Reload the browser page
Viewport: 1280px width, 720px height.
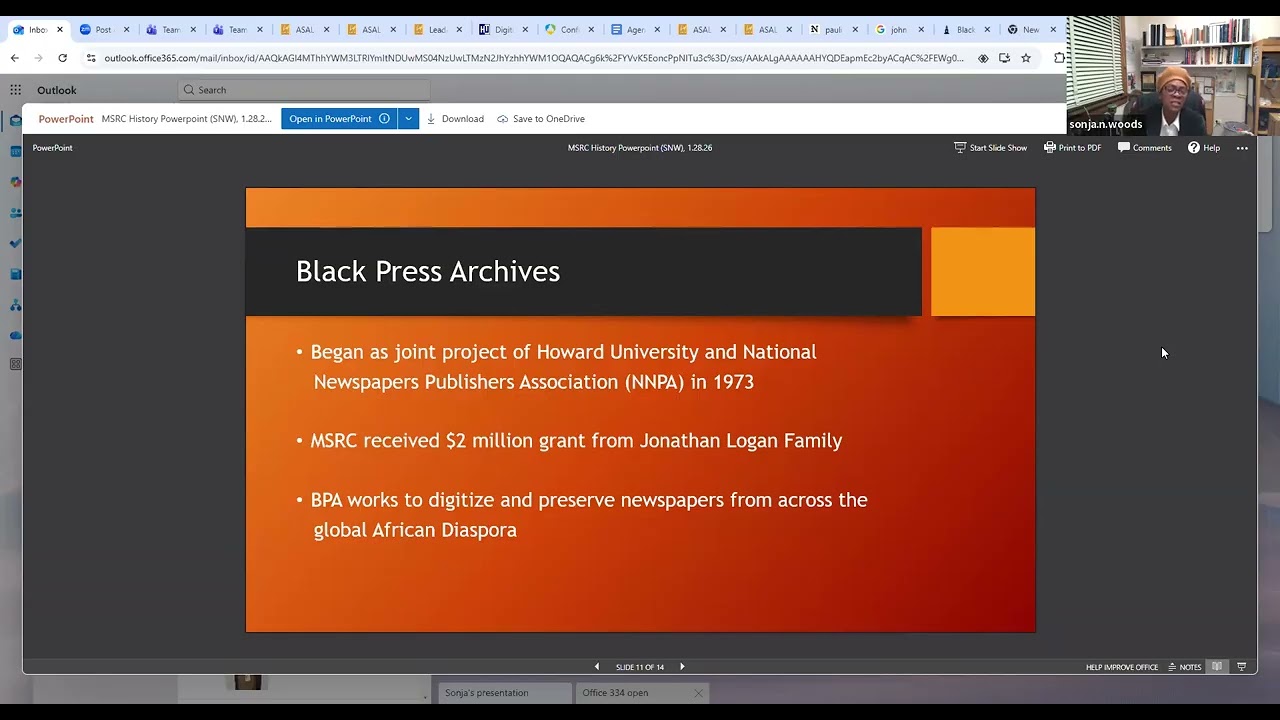(x=62, y=58)
